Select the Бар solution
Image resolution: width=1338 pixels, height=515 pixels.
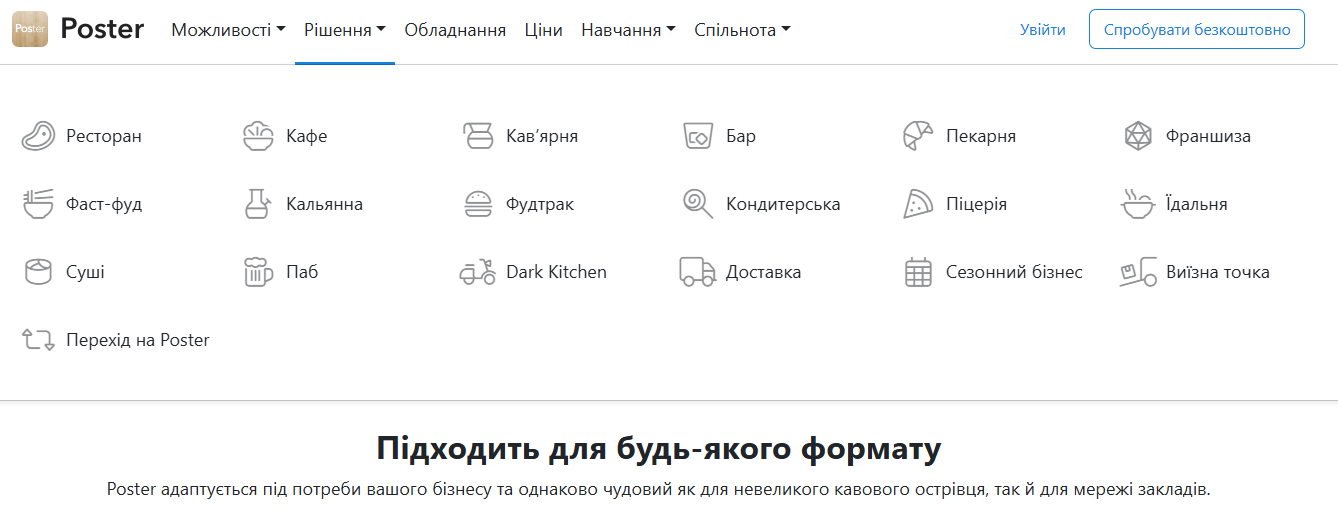point(741,136)
